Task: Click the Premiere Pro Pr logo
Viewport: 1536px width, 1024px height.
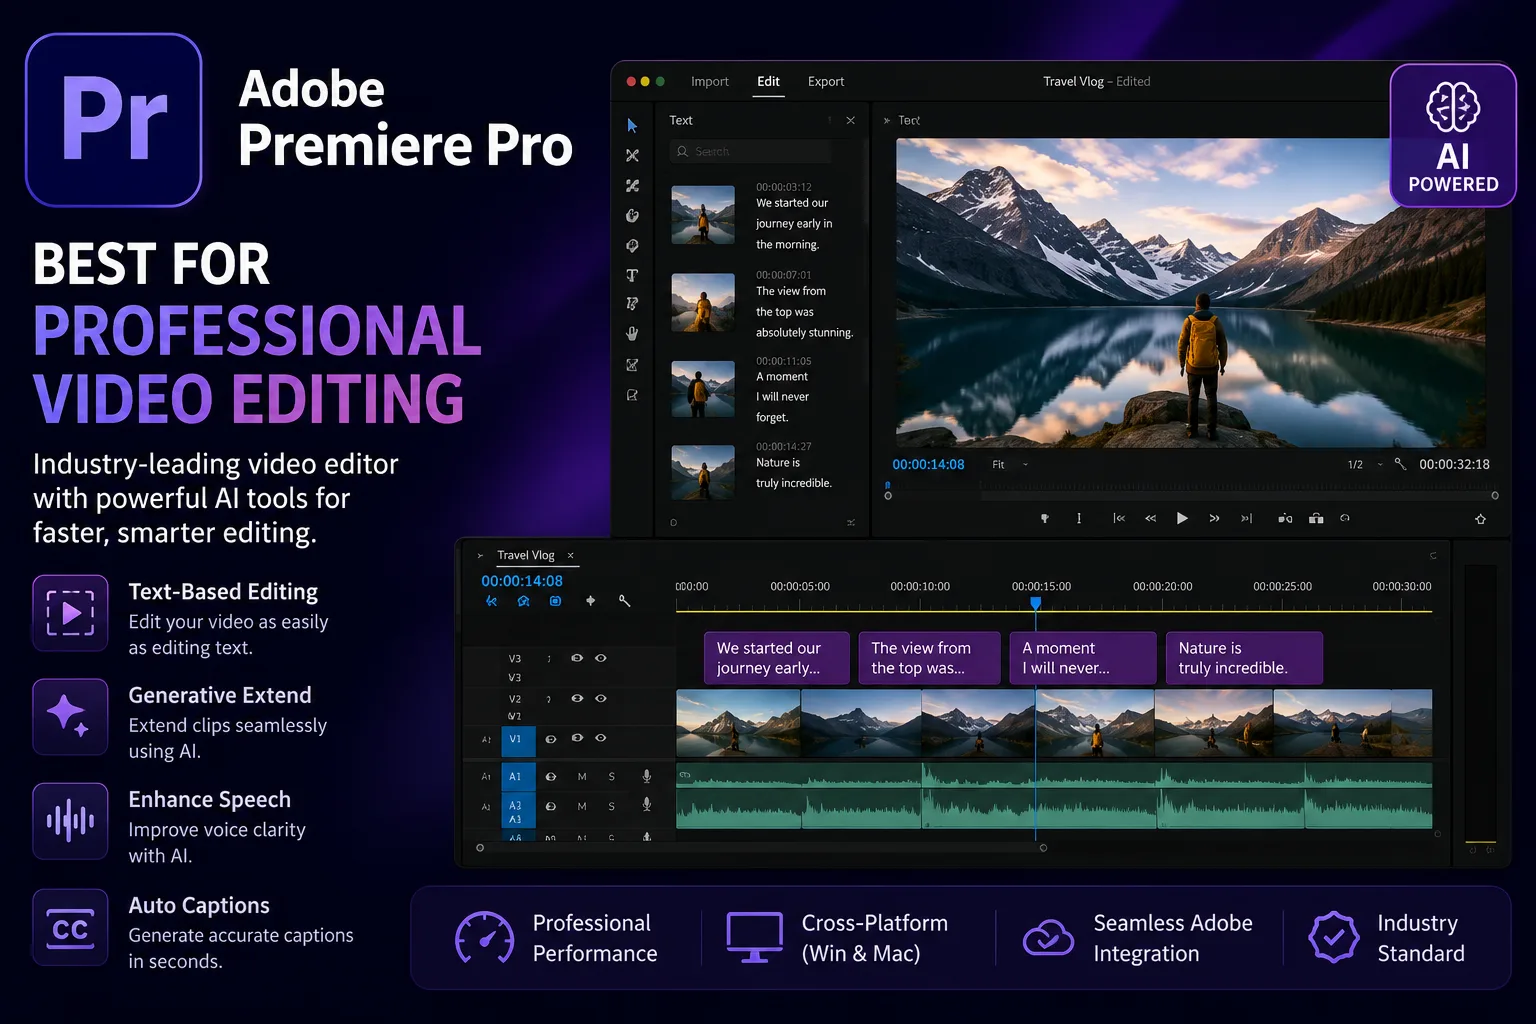Action: [x=114, y=120]
